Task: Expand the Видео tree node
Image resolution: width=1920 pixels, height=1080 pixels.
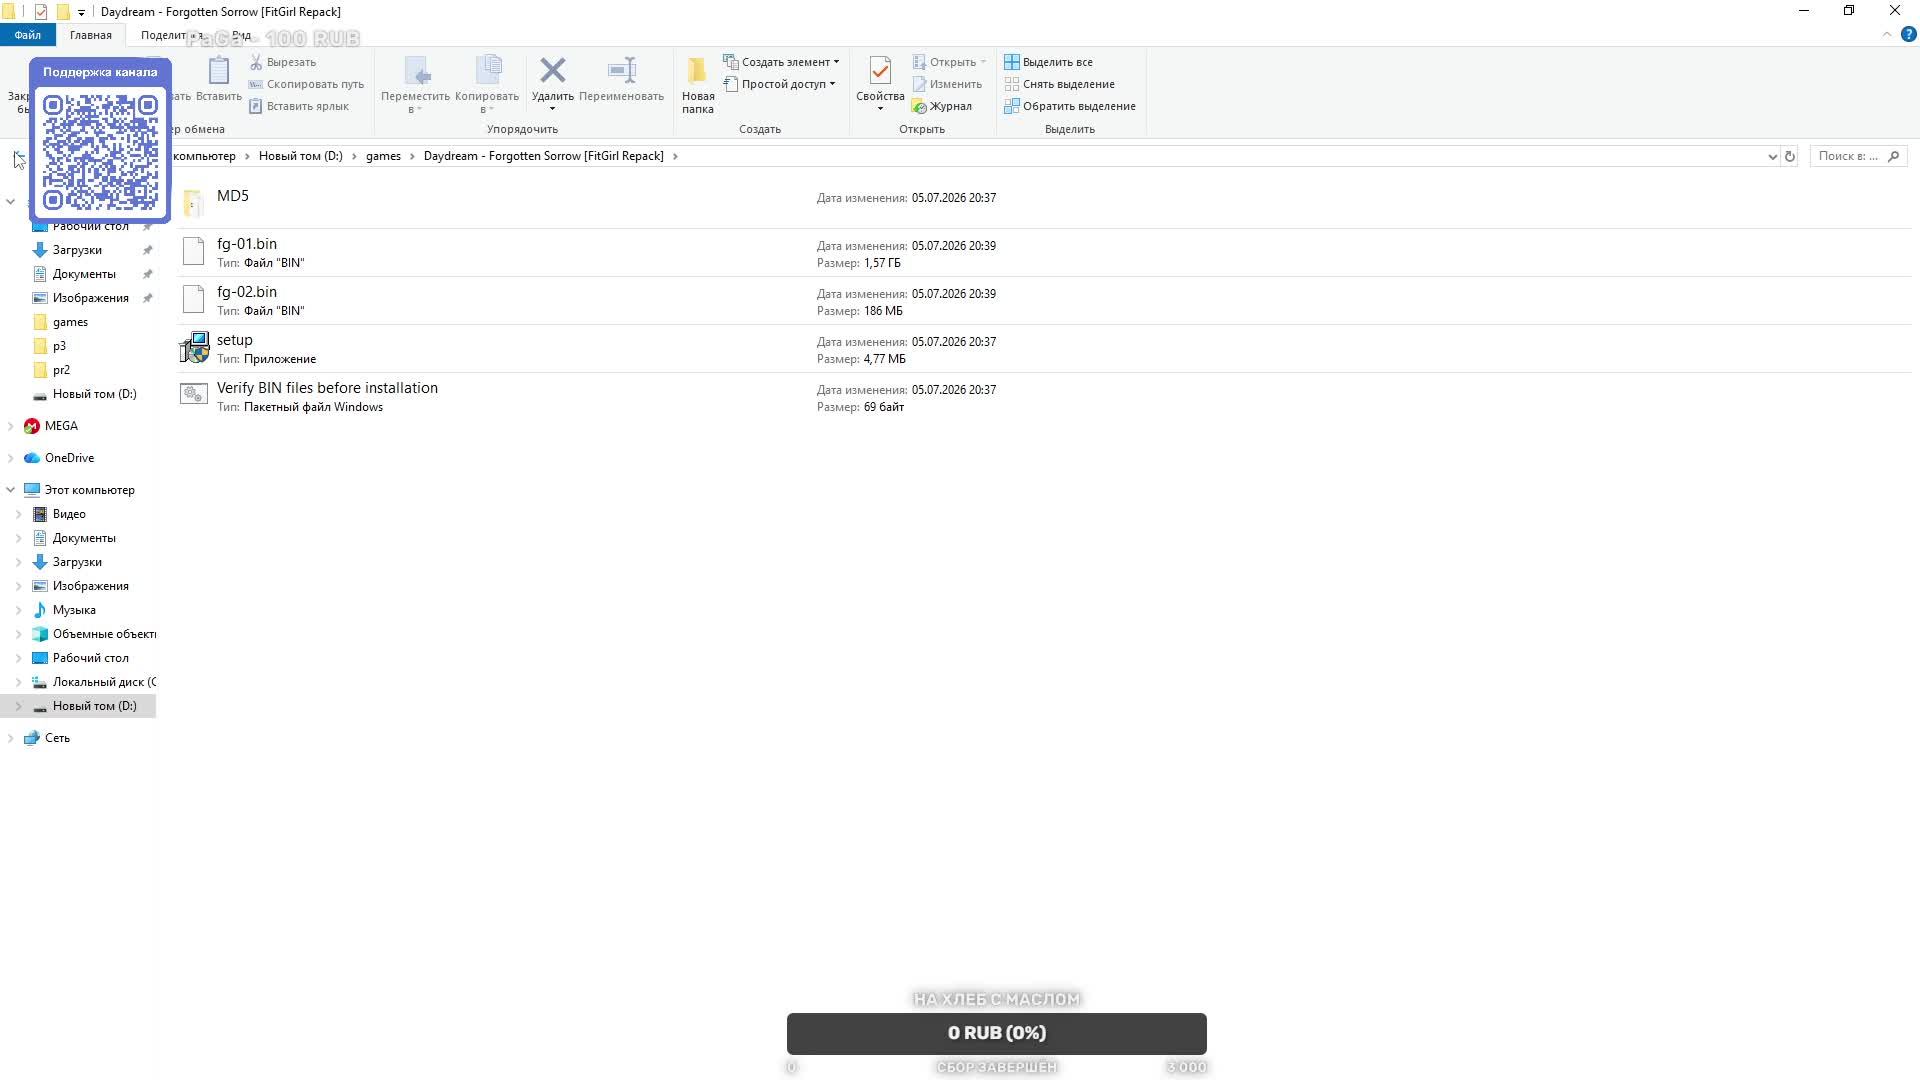Action: 19,514
